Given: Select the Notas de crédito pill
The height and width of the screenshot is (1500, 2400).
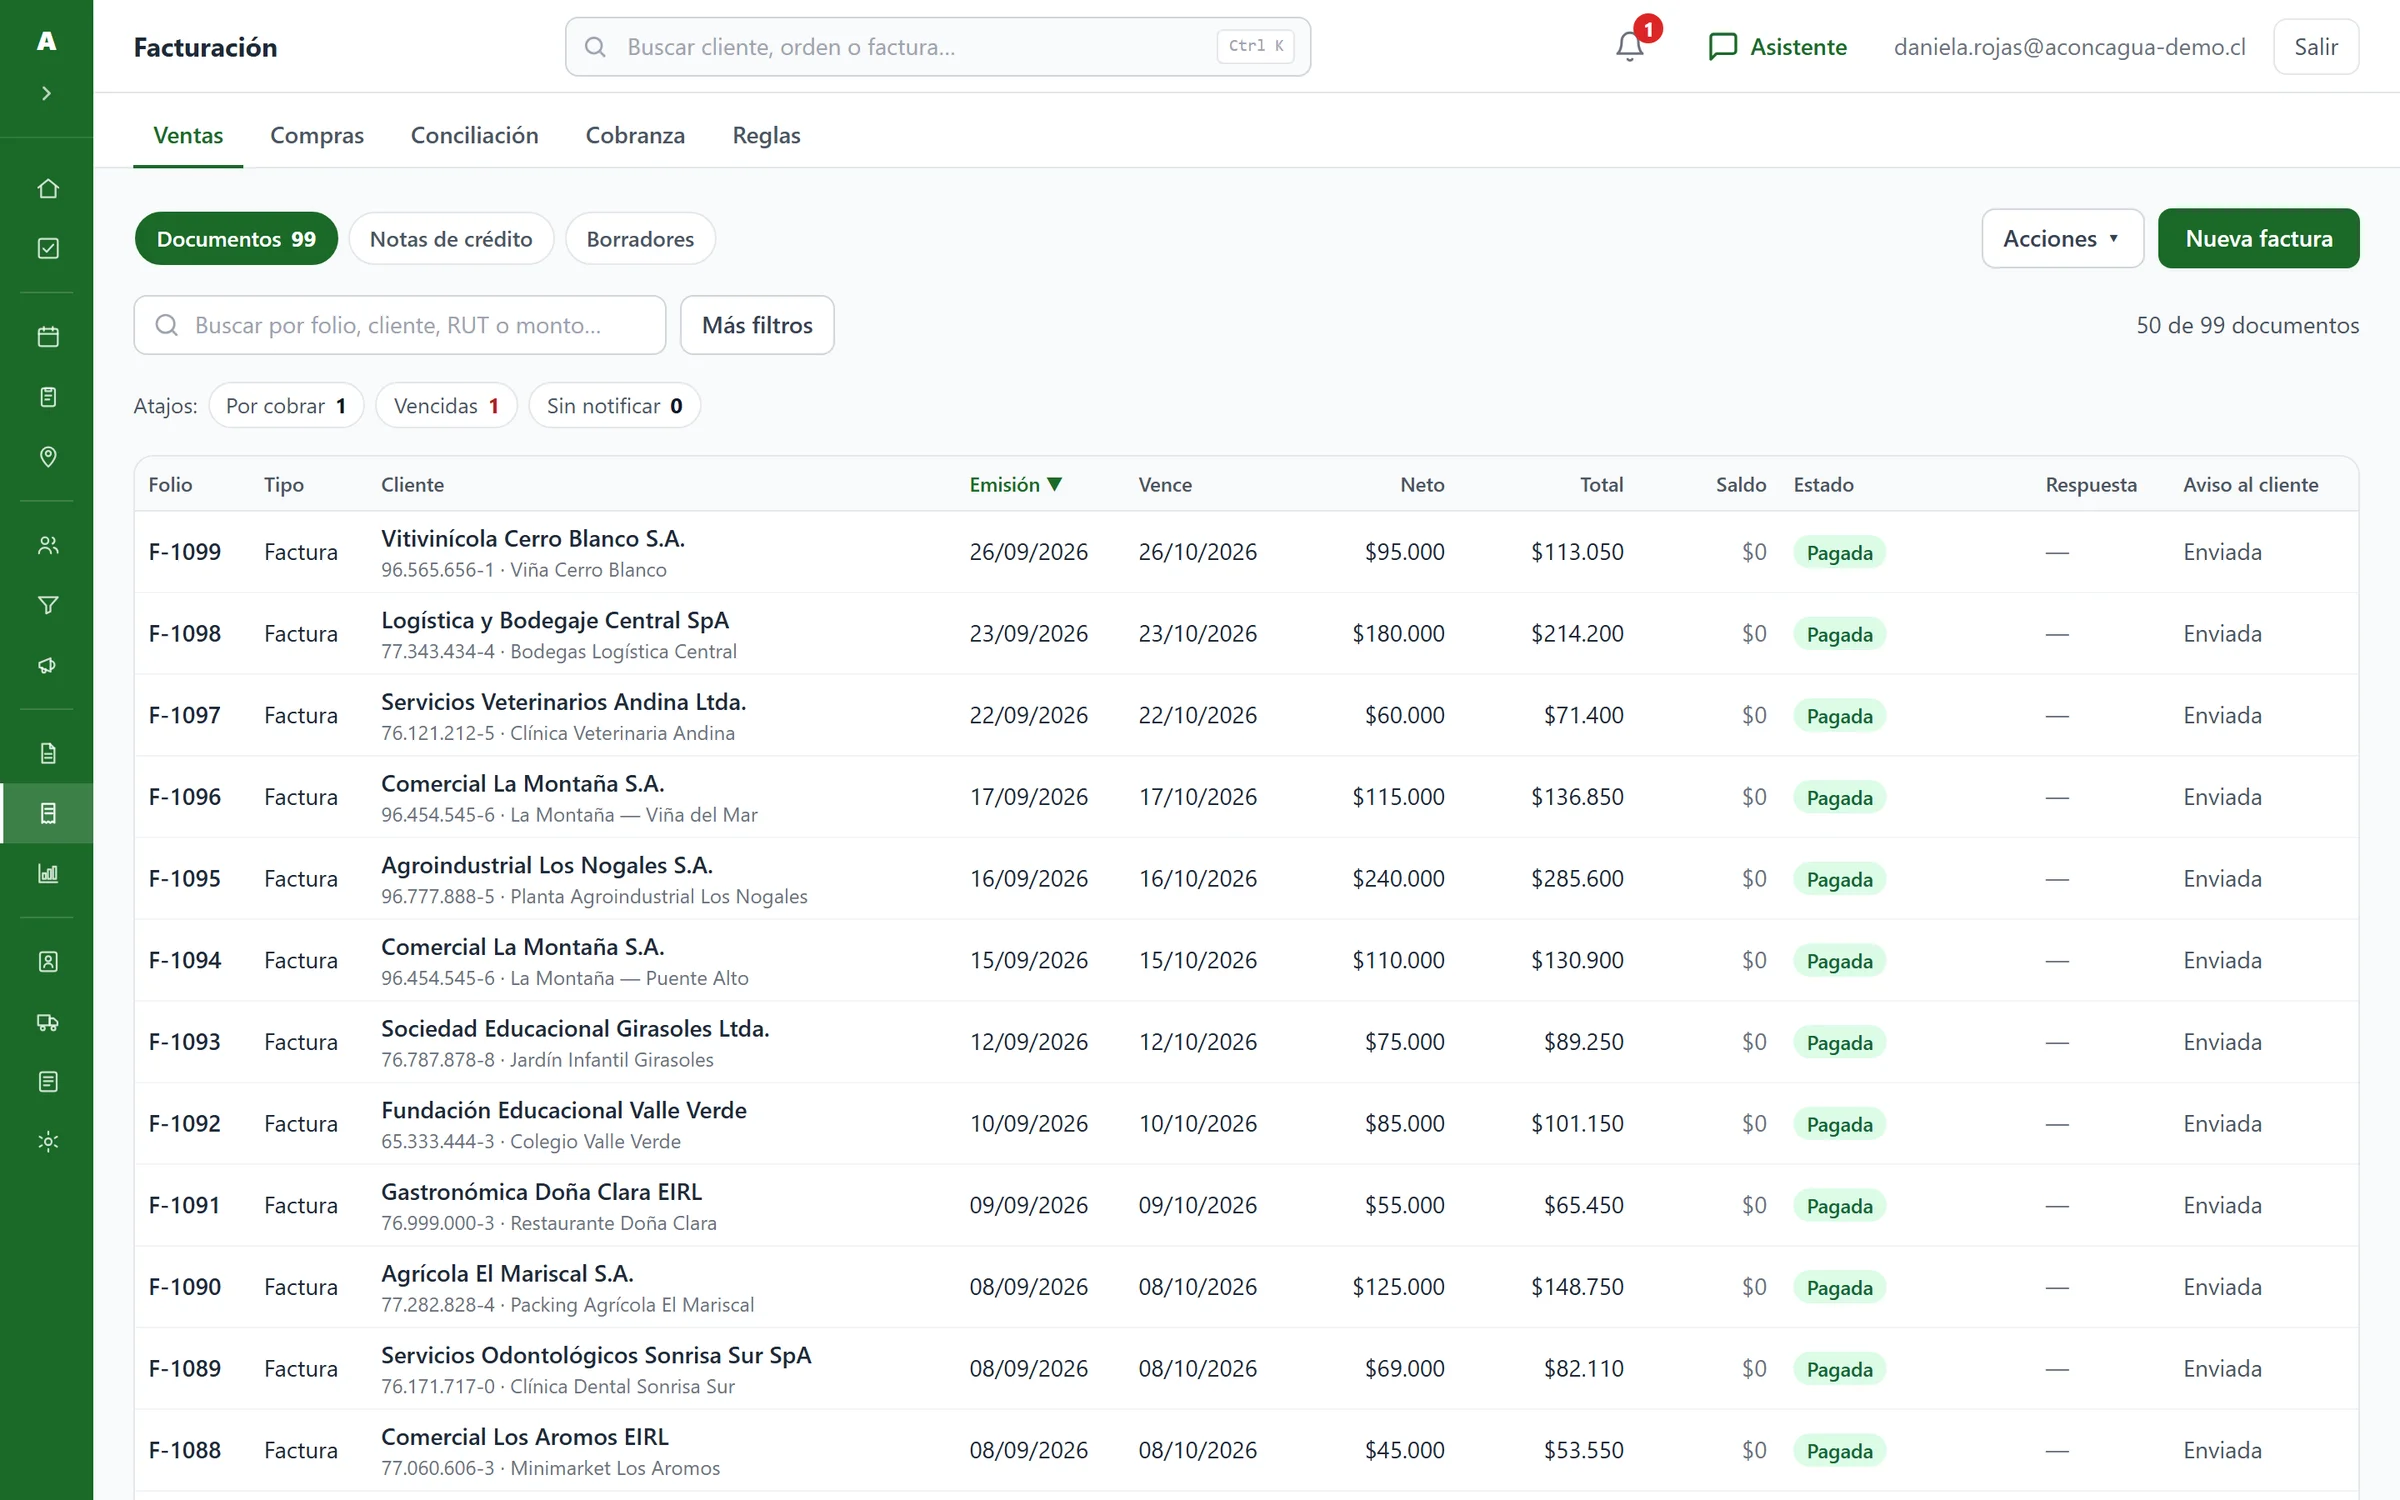Looking at the screenshot, I should (451, 239).
